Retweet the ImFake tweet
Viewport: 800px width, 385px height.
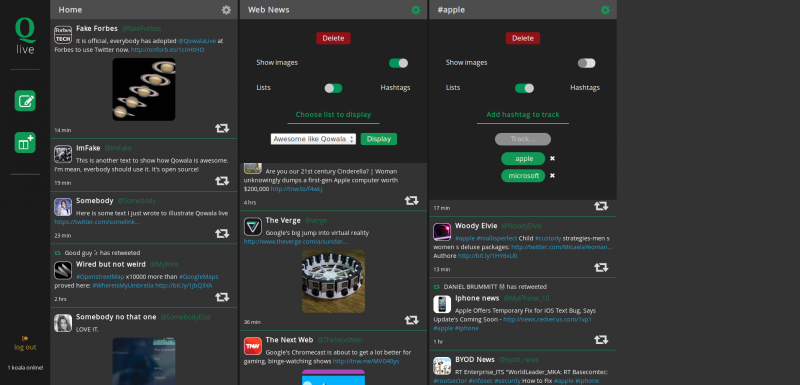tap(222, 181)
